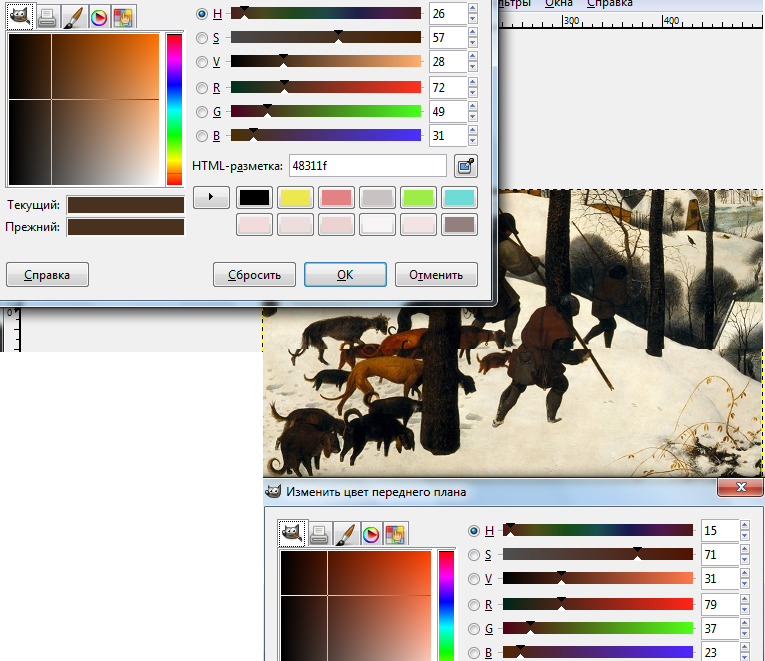The width and height of the screenshot is (765, 661).
Task: Click the Сбросить reset button
Action: click(254, 275)
